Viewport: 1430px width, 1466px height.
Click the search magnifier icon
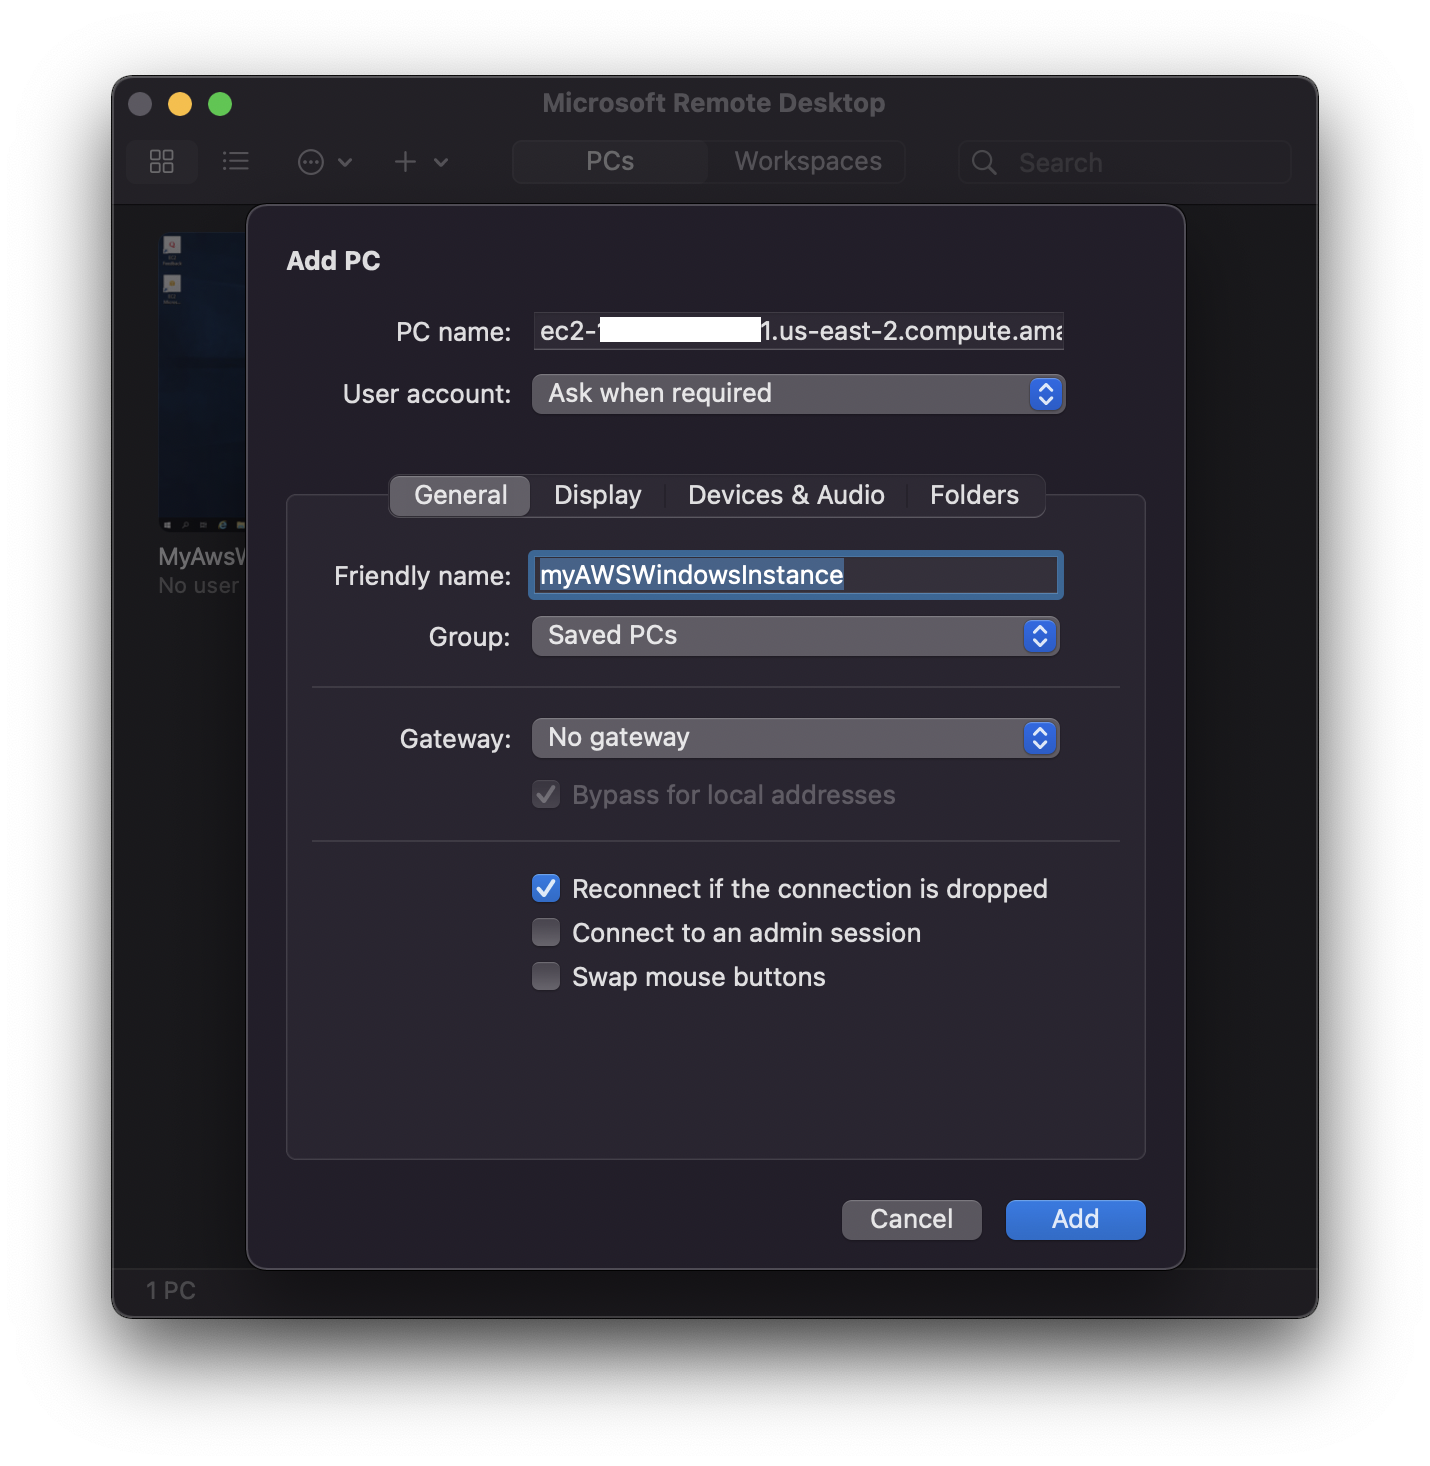(983, 162)
